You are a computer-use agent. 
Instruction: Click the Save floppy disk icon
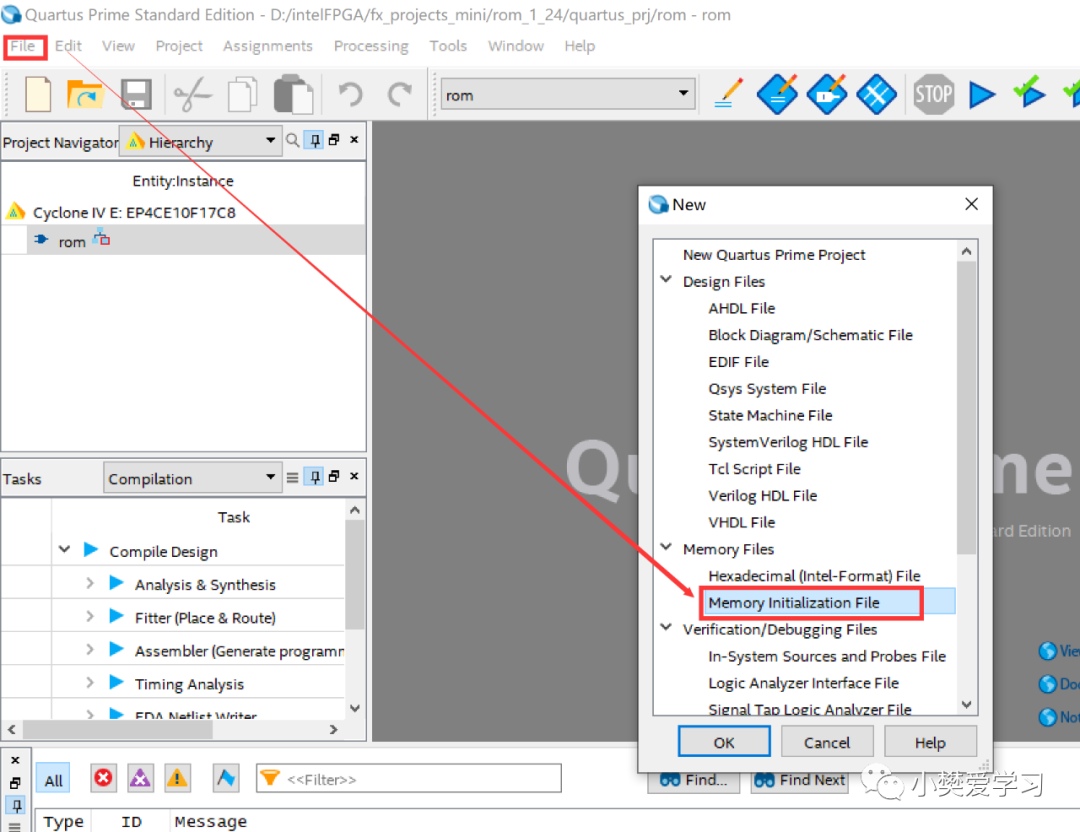[x=136, y=94]
